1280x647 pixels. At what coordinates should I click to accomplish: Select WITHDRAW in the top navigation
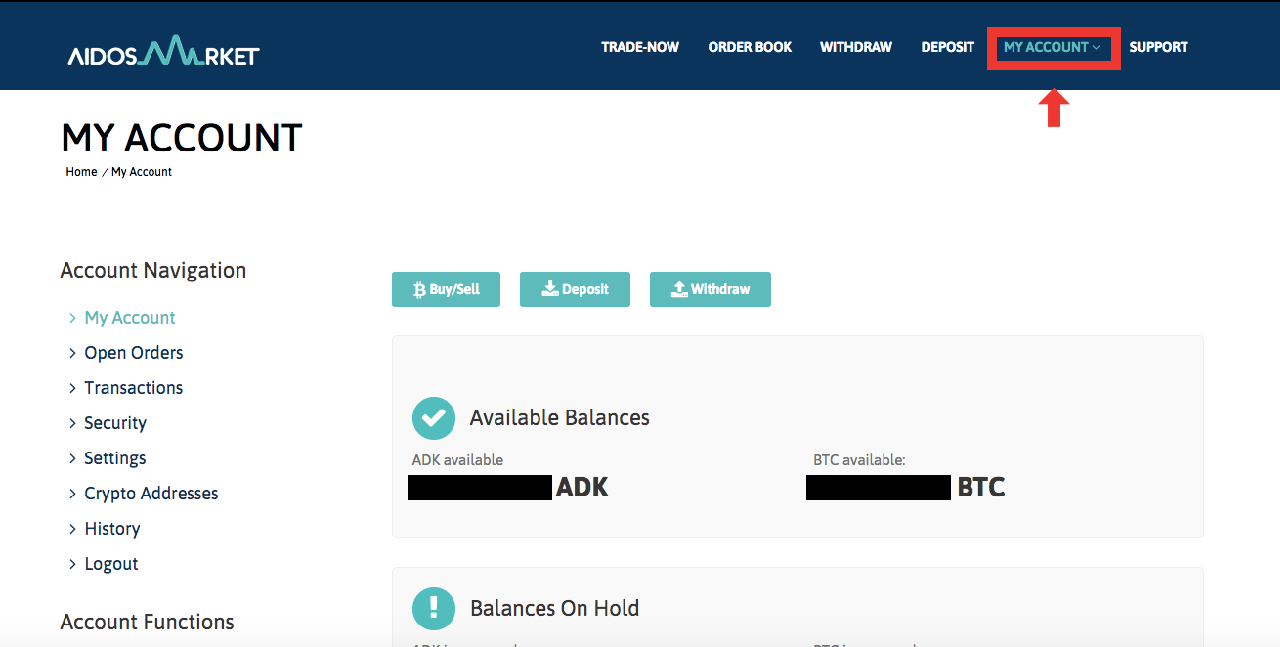[x=856, y=47]
